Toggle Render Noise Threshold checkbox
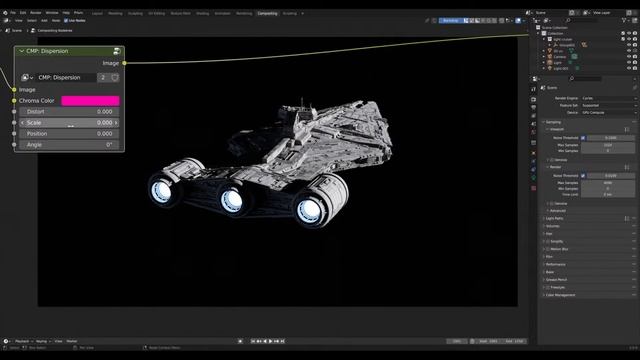The height and width of the screenshot is (360, 640). point(583,176)
